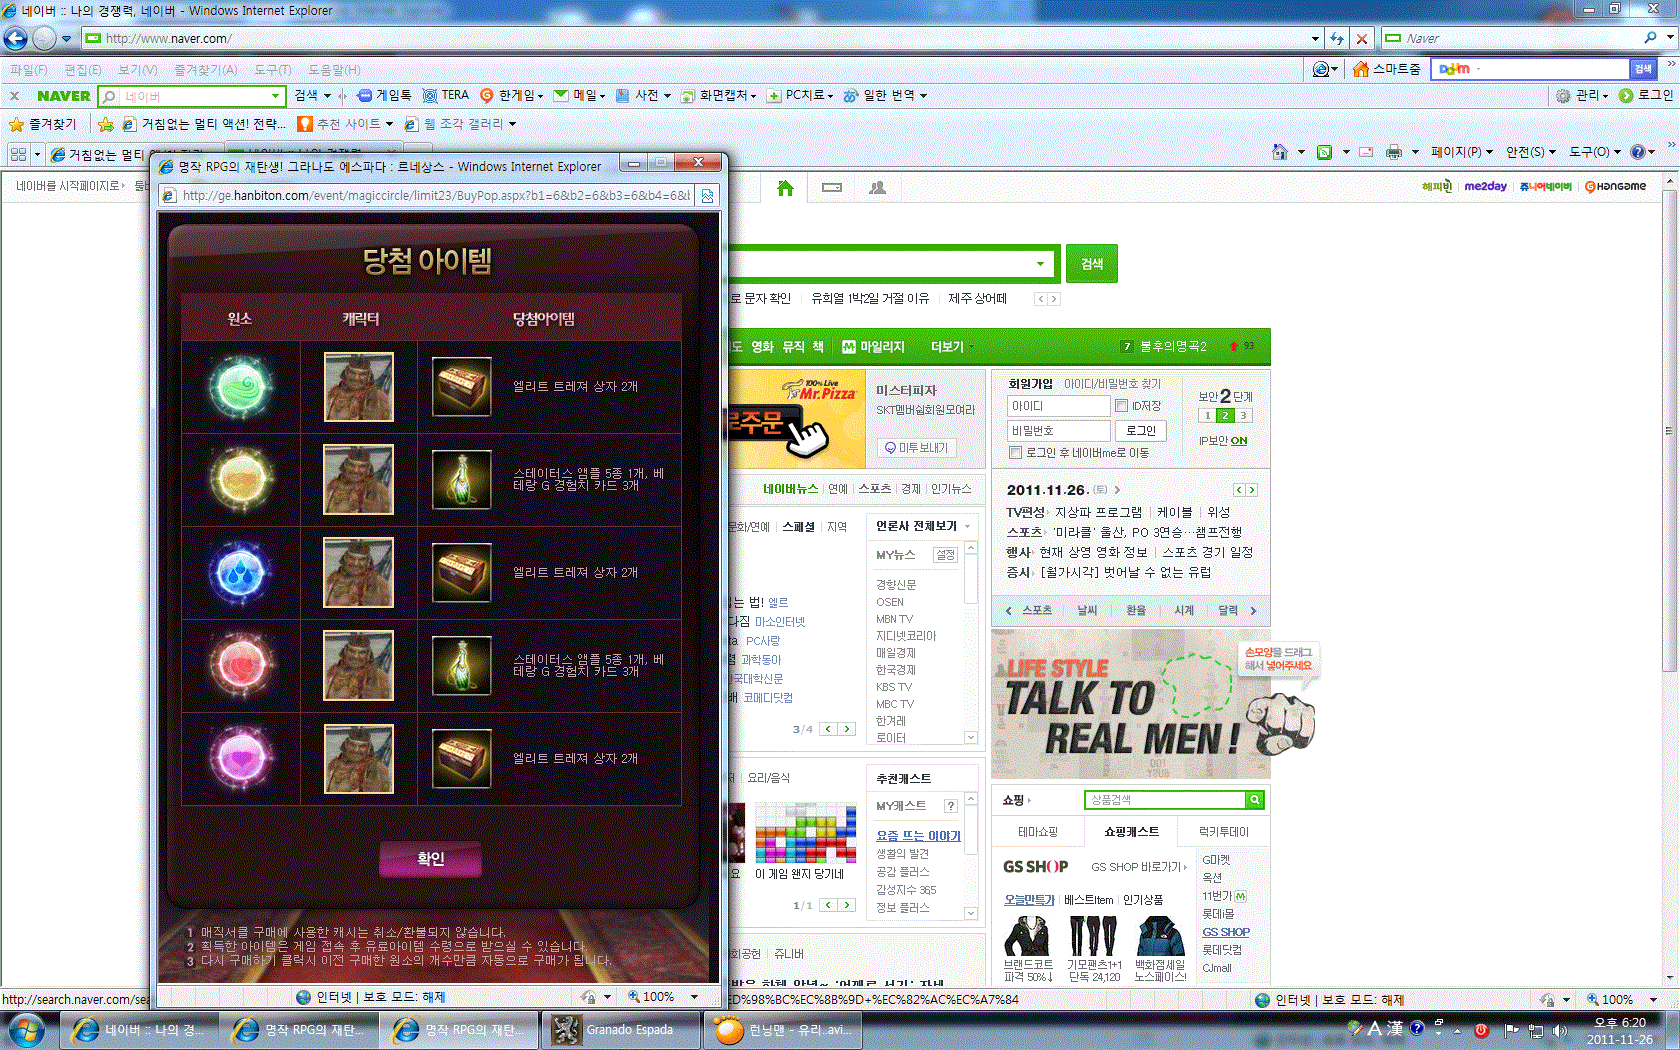The image size is (1680, 1050).
Task: Open the 편집(E) menu
Action: click(82, 70)
